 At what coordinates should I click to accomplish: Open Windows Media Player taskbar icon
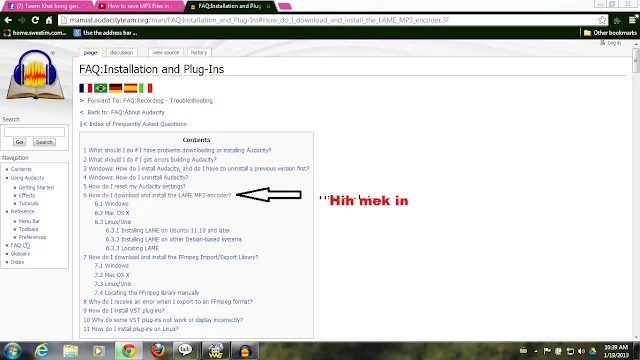click(99, 351)
